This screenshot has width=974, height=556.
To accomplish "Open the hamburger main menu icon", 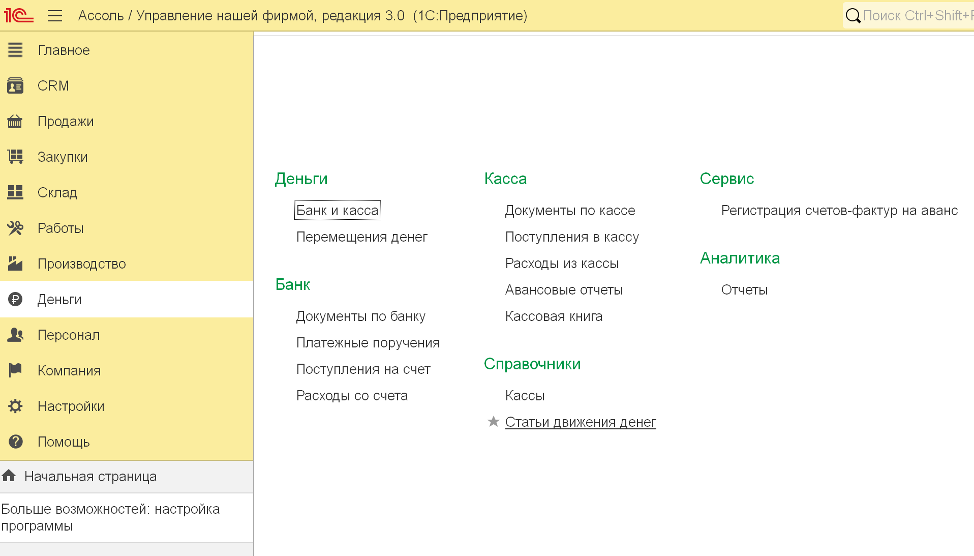I will [x=55, y=15].
